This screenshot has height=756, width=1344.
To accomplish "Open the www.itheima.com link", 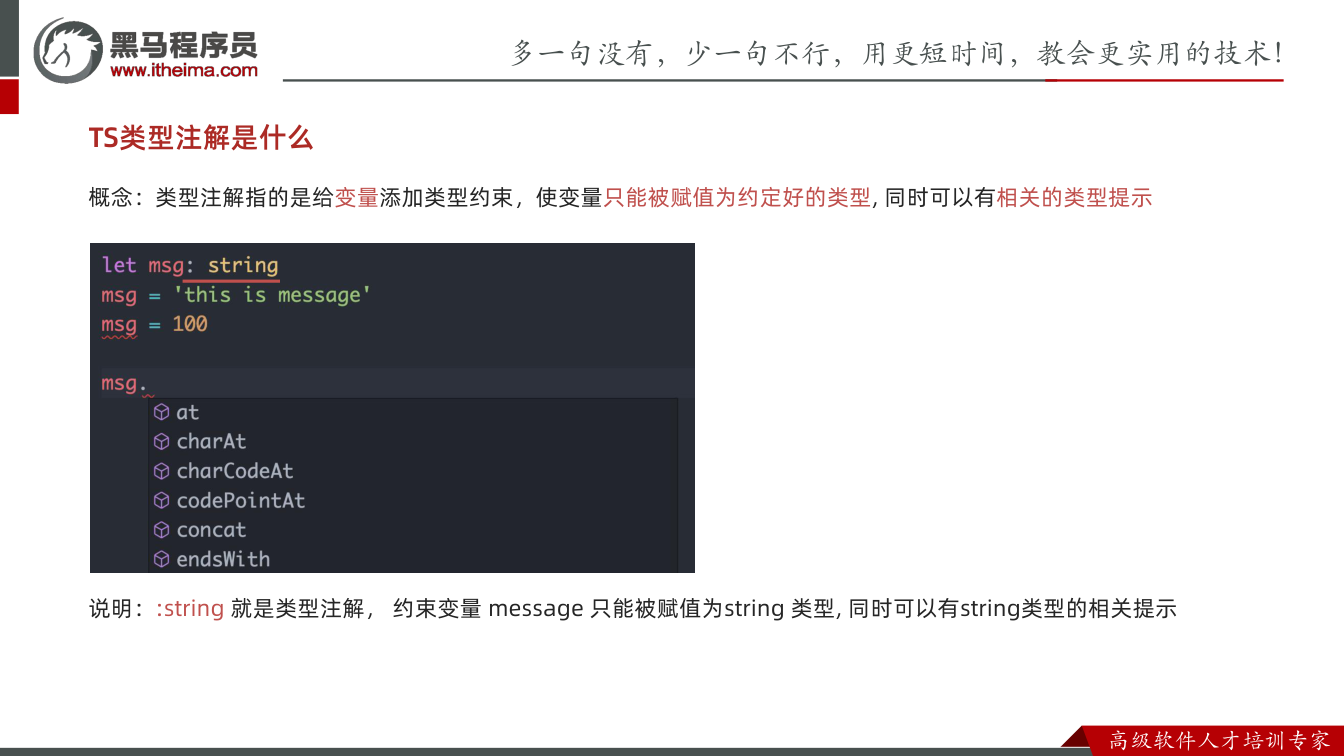I will tap(184, 70).
